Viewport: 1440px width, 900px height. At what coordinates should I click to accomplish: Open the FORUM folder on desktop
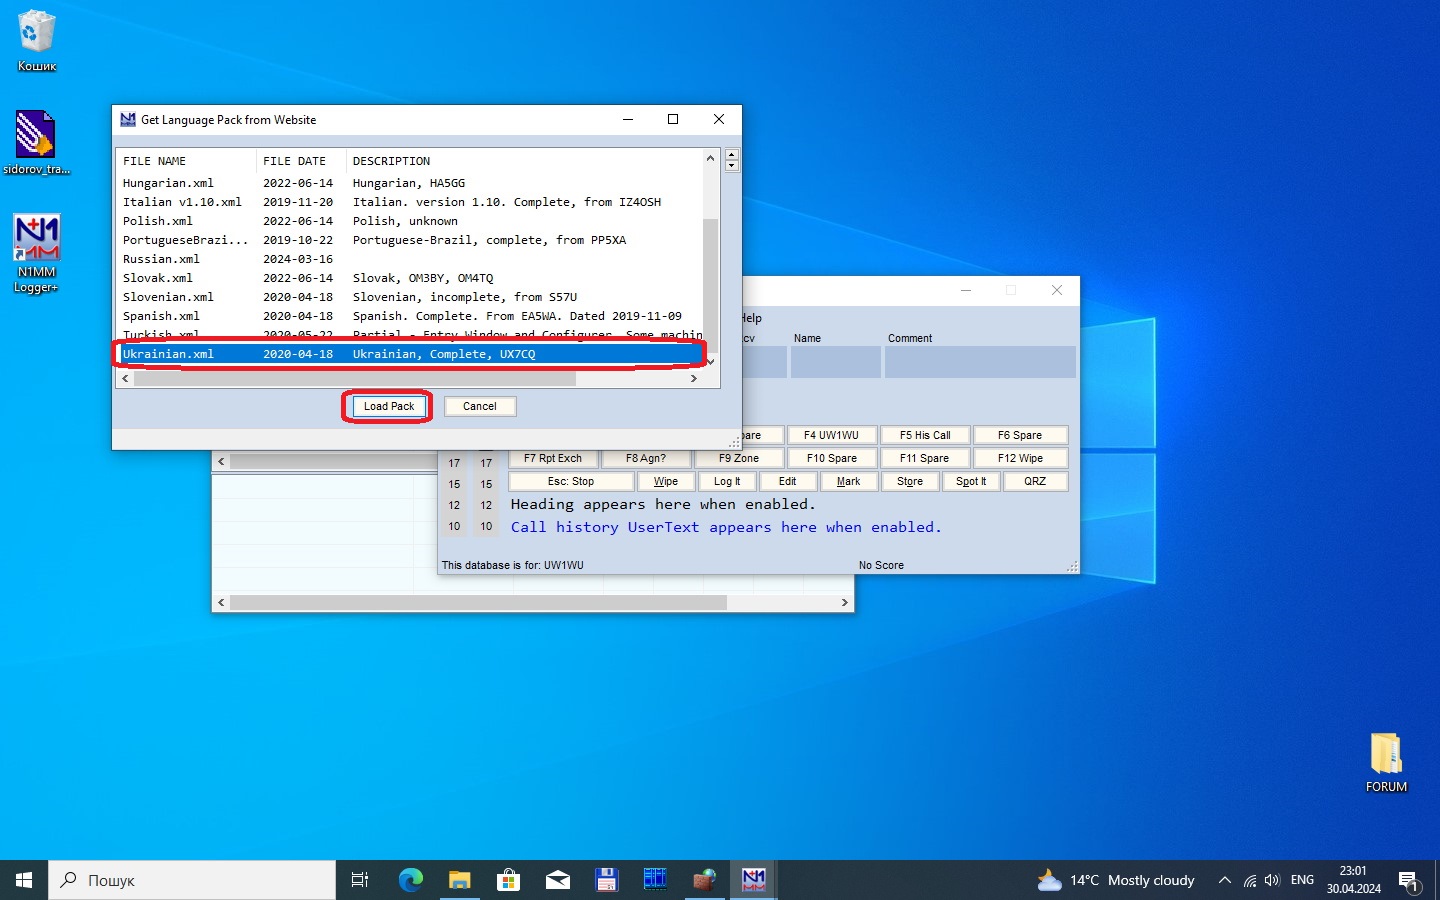(1386, 762)
